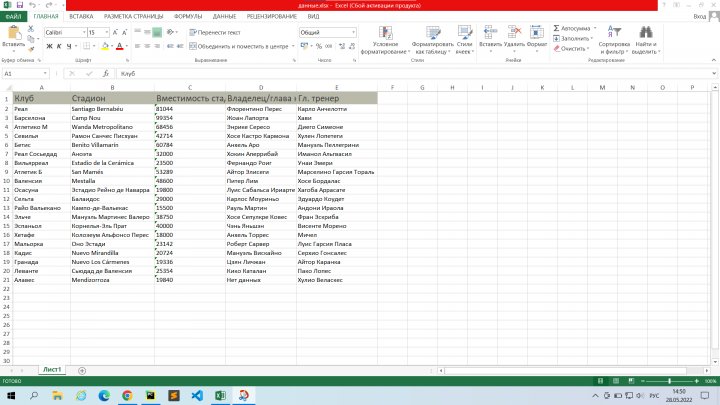
Task: Toggle bold formatting Ж
Action: pyautogui.click(x=49, y=46)
